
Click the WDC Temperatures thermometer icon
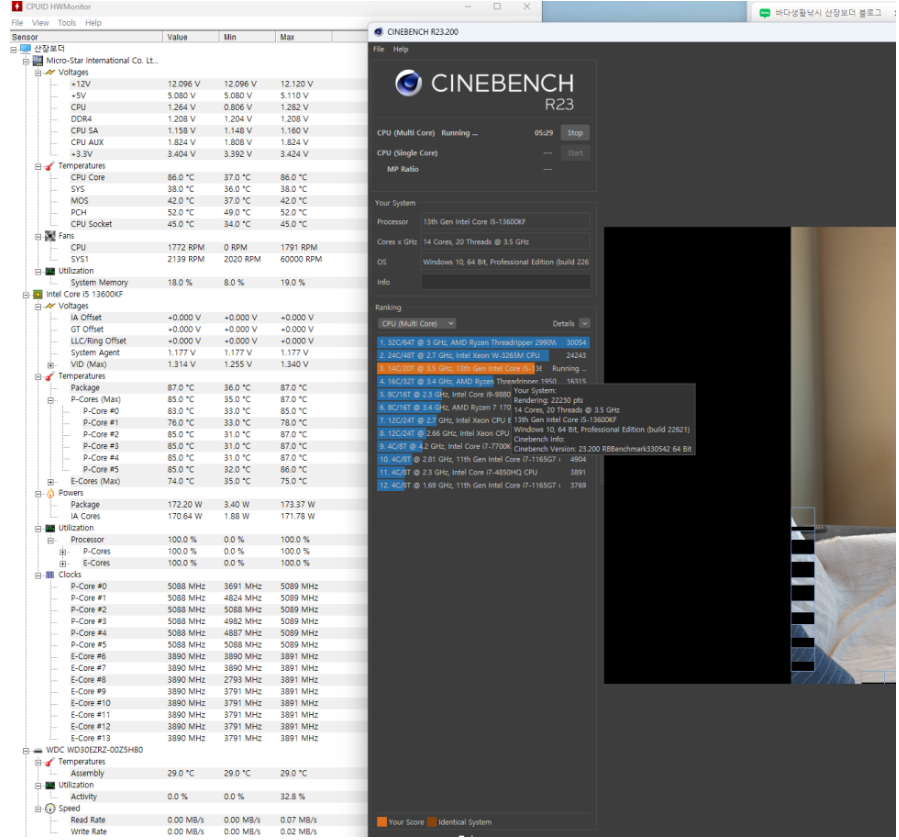pos(50,762)
